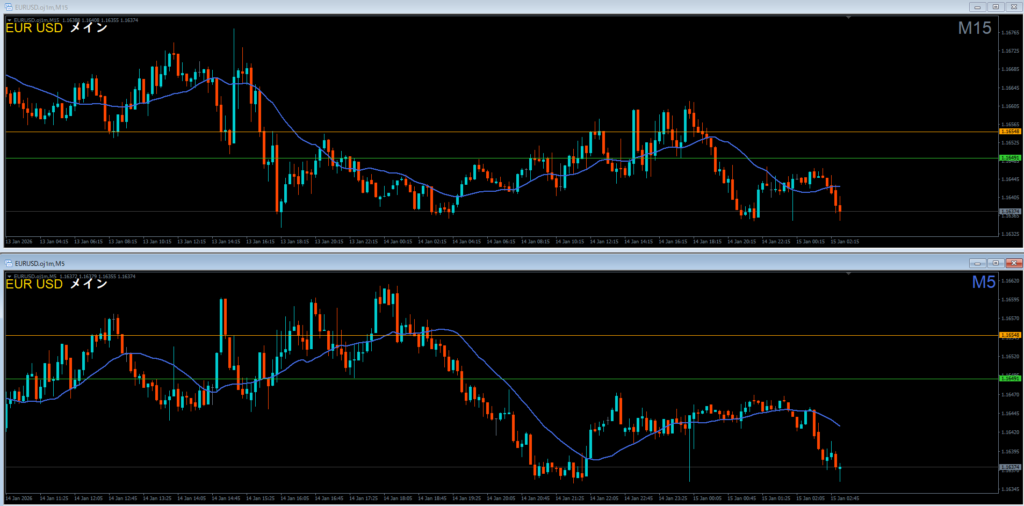Select gray 1.16374 current price tag in M15 chart

[1010, 212]
